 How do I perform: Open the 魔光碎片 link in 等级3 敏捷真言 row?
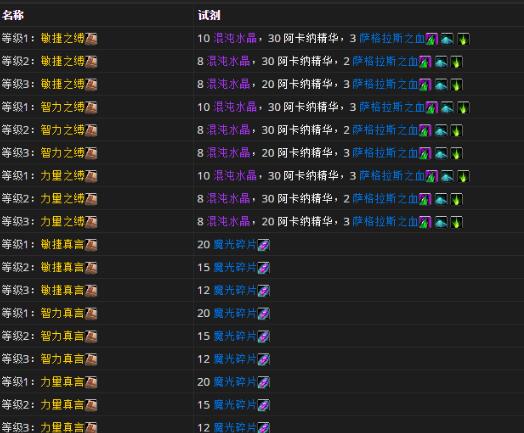(x=235, y=291)
